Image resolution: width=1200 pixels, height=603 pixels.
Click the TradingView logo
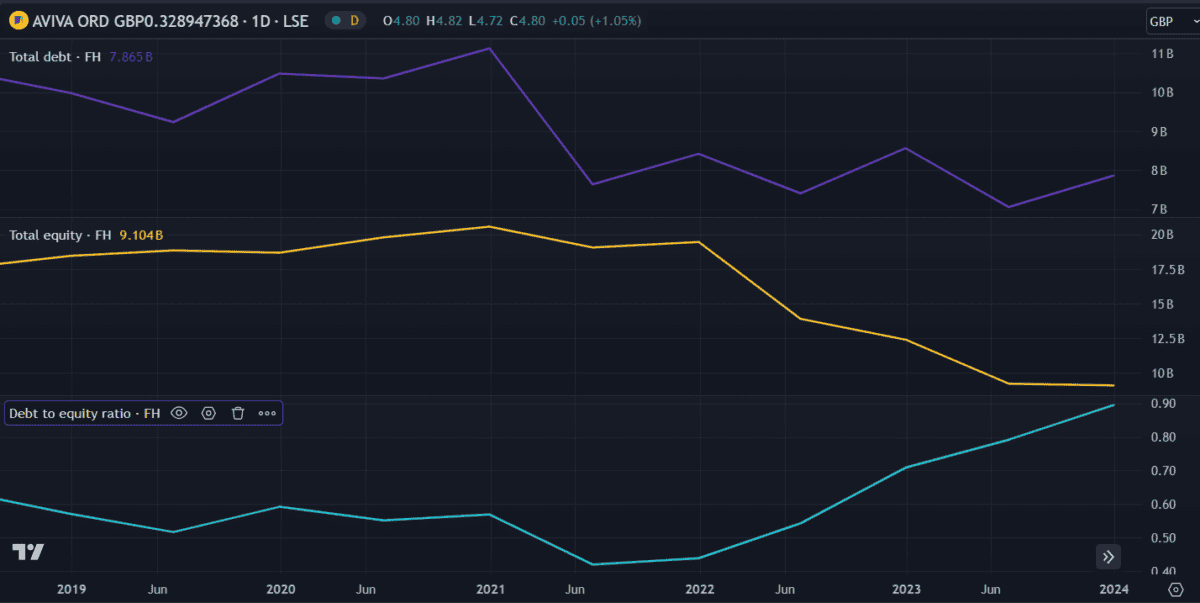27,552
